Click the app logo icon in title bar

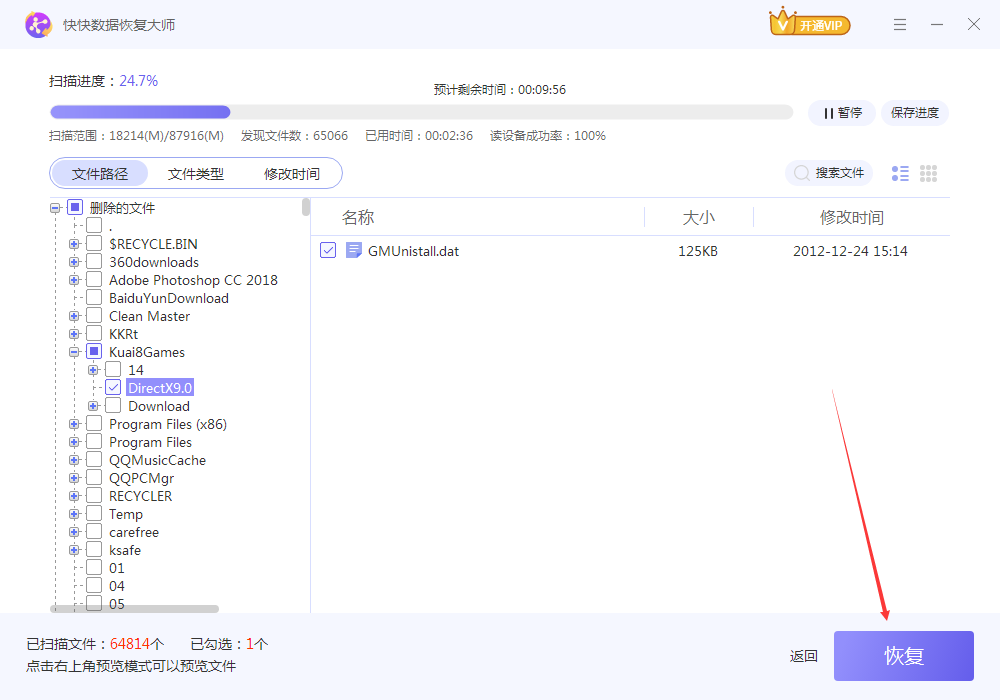(38, 25)
